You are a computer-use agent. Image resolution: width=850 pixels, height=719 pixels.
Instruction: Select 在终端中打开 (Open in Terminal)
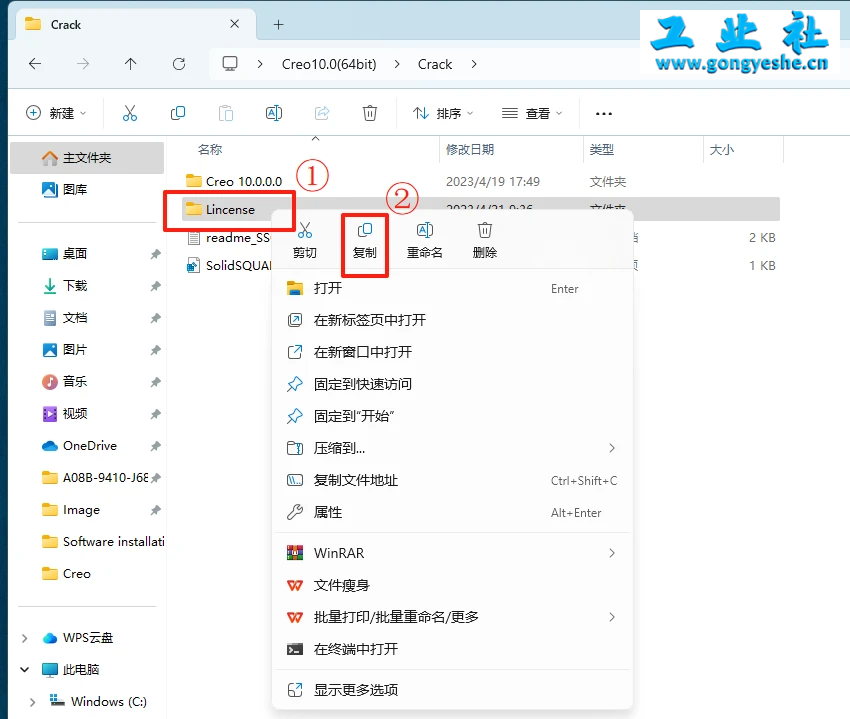(452, 649)
